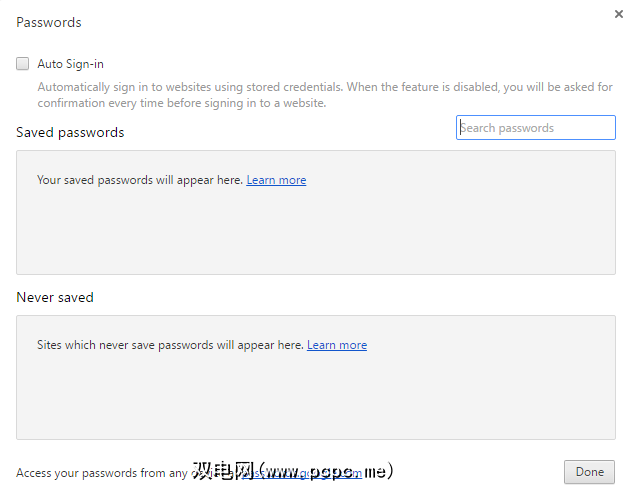Click the watermark text over the footer

tap(292, 470)
